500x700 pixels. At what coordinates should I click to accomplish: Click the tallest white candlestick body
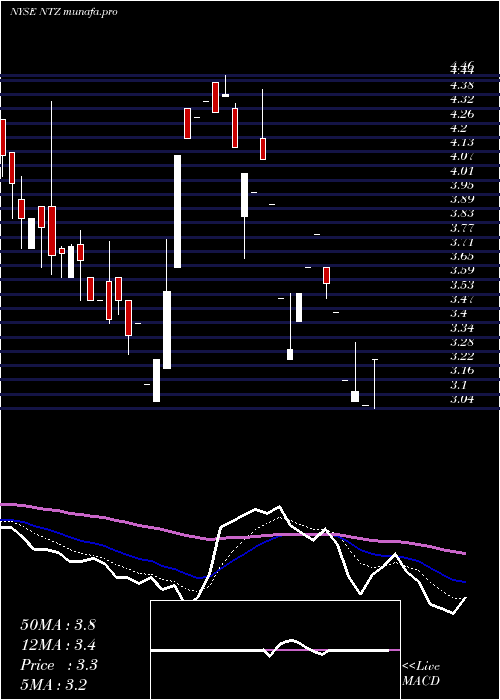click(x=177, y=211)
